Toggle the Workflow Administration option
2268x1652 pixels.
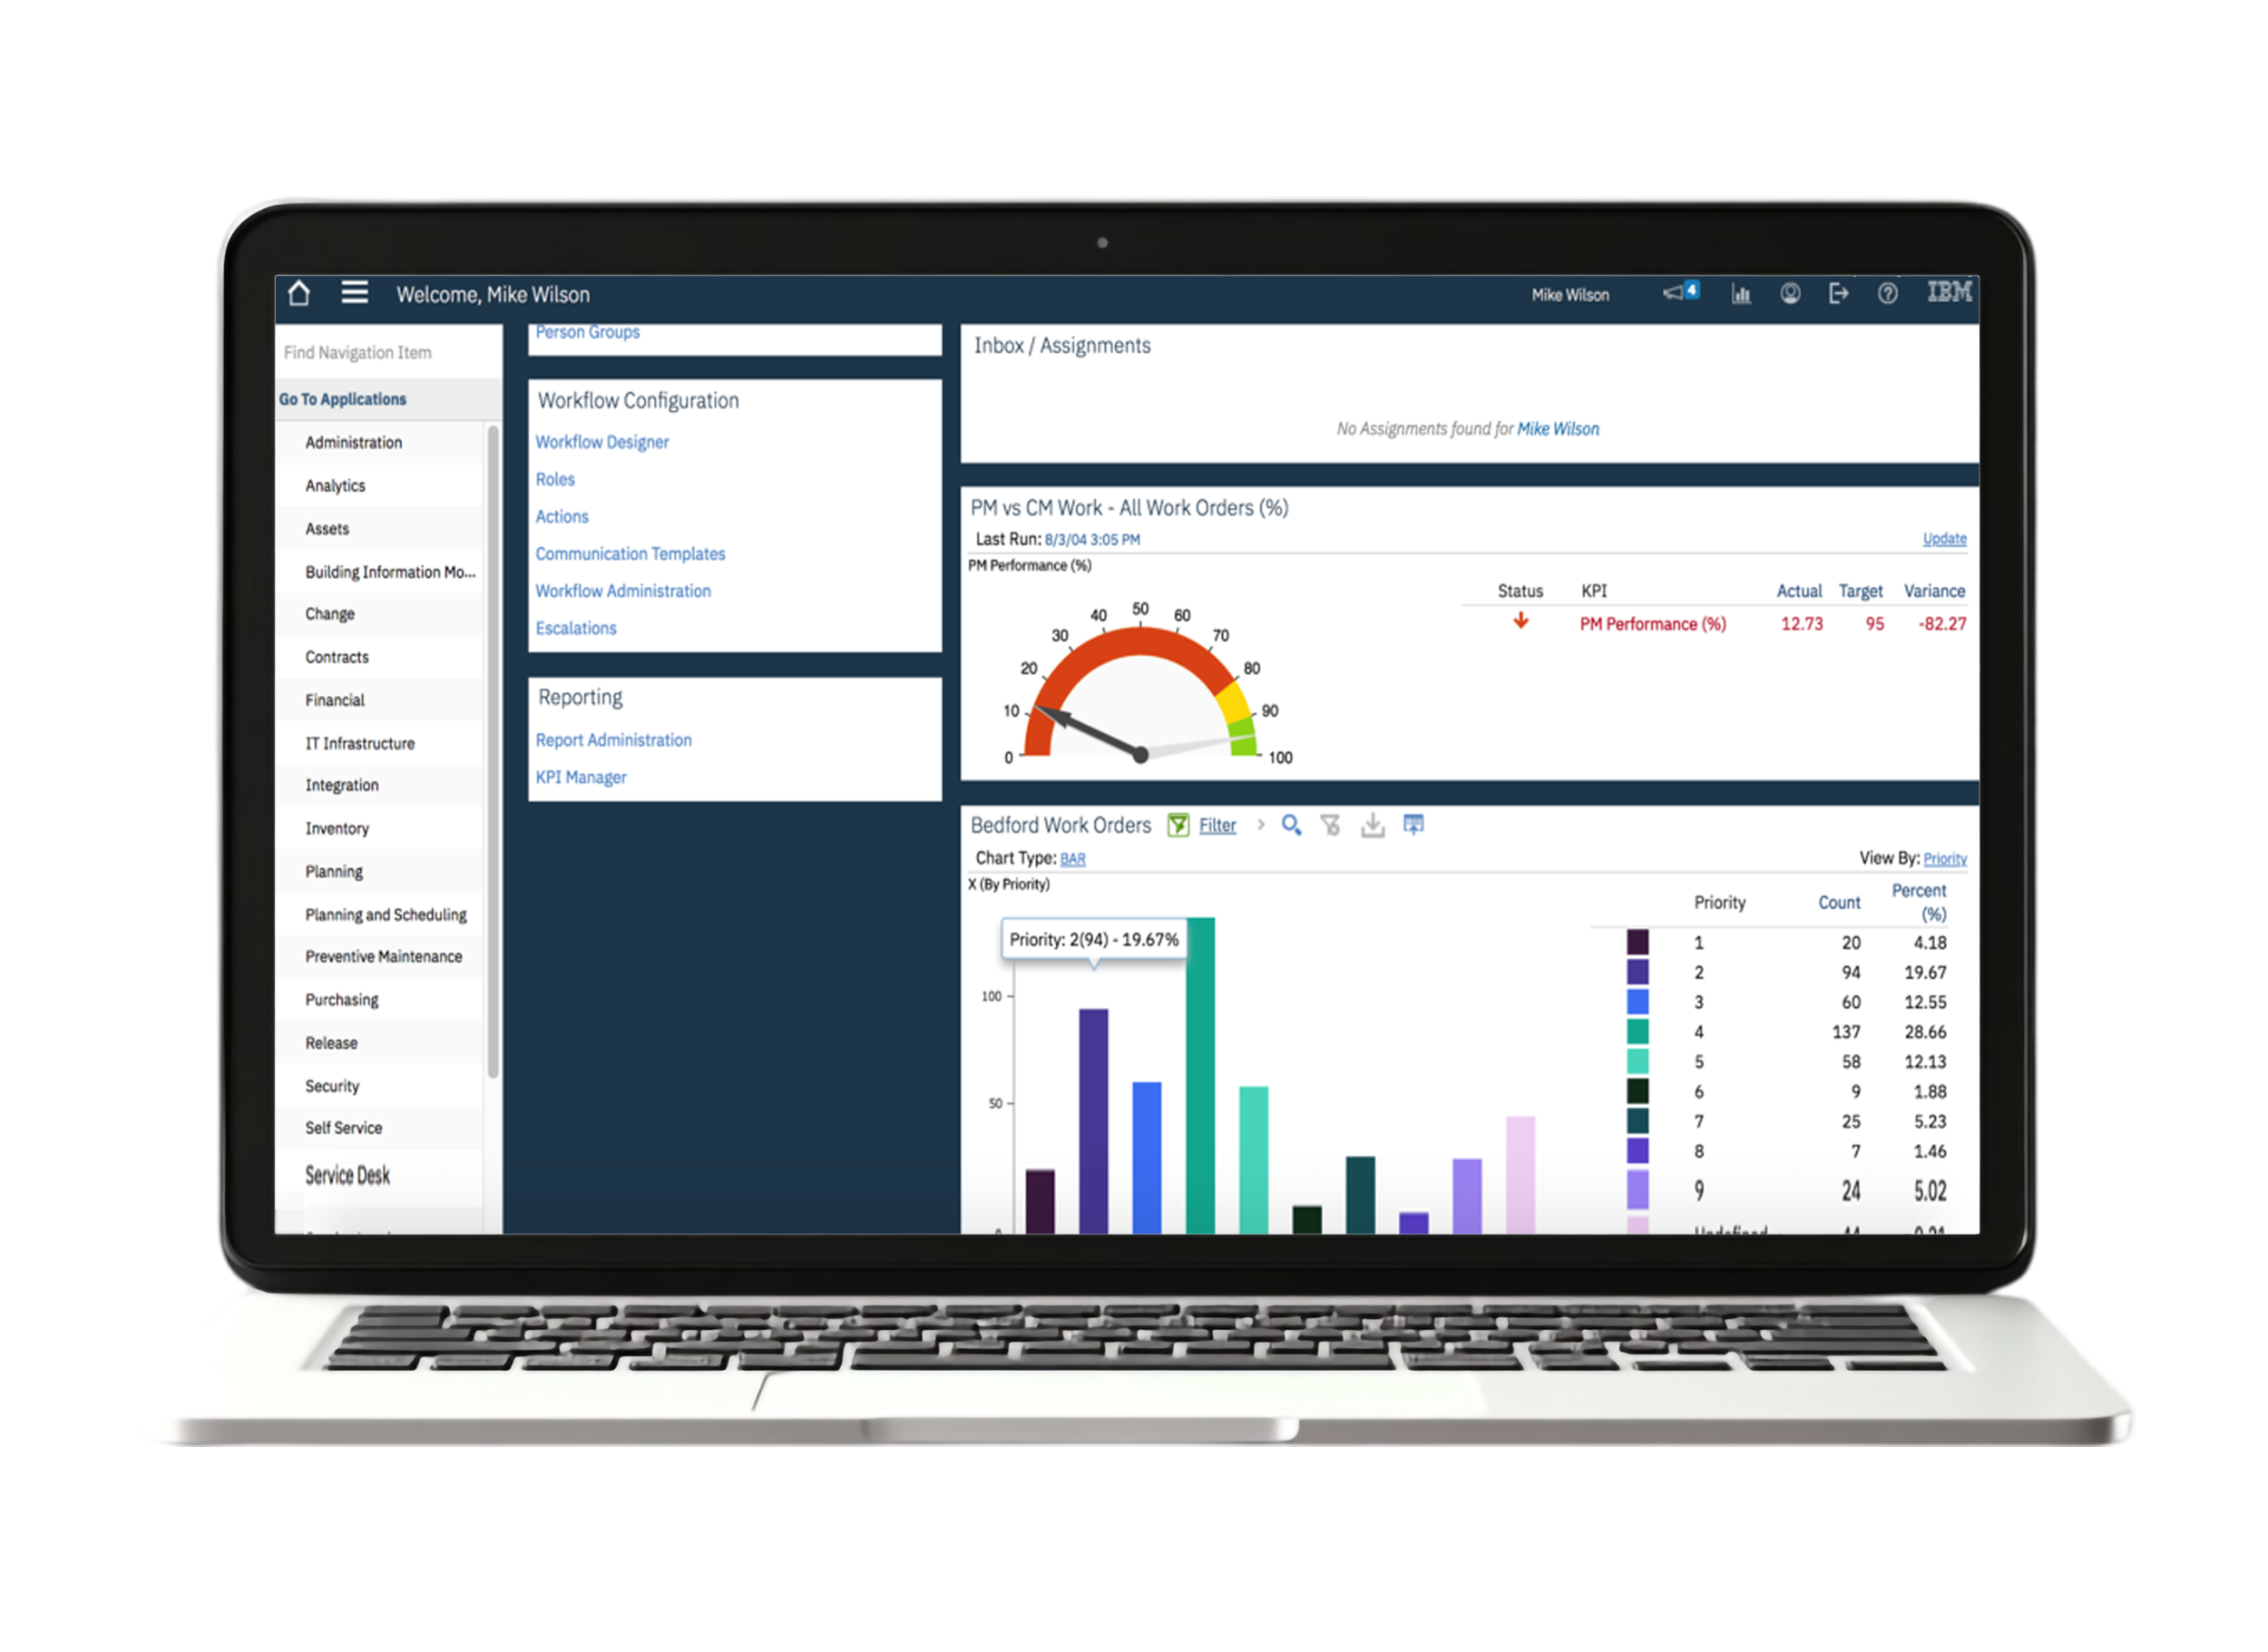[623, 590]
